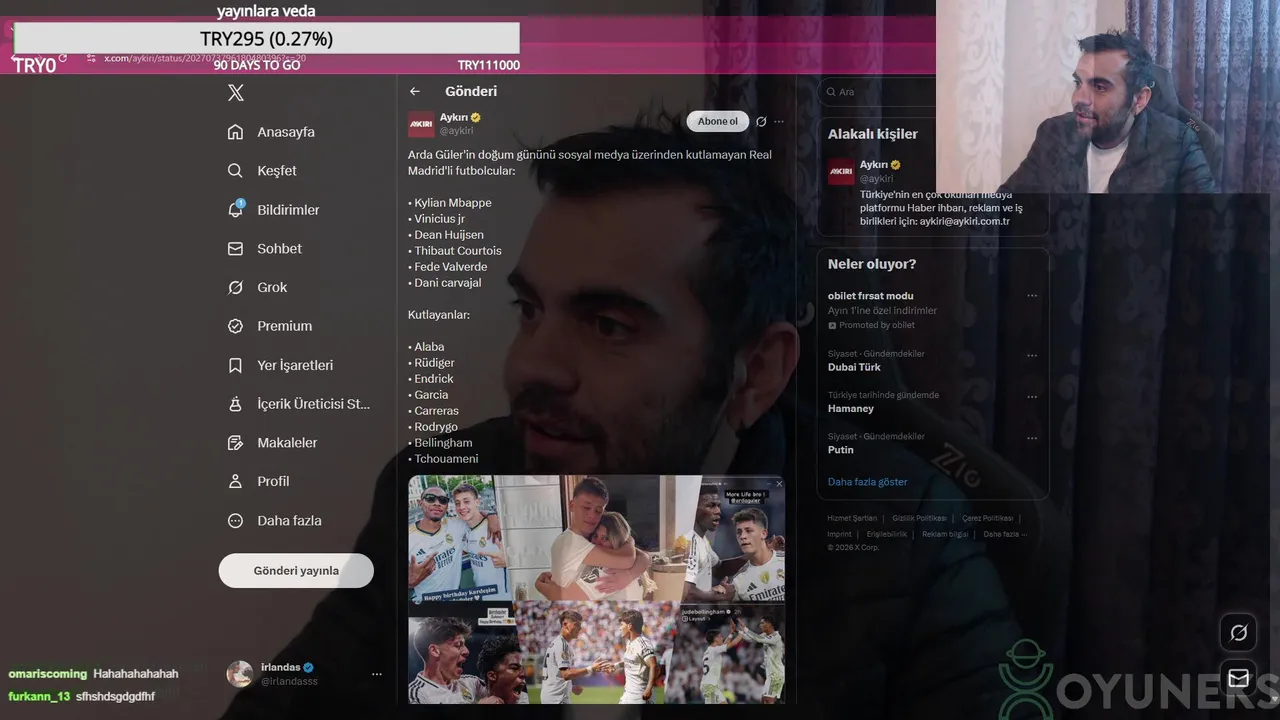Click the Premium verified badge icon

[235, 326]
